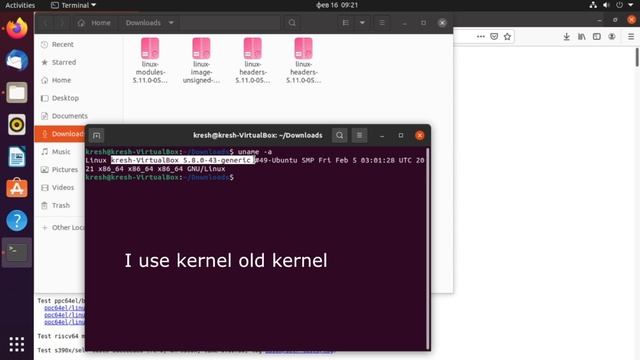
Task: Open the system menu arrow in top bar
Action: pyautogui.click(x=631, y=5)
